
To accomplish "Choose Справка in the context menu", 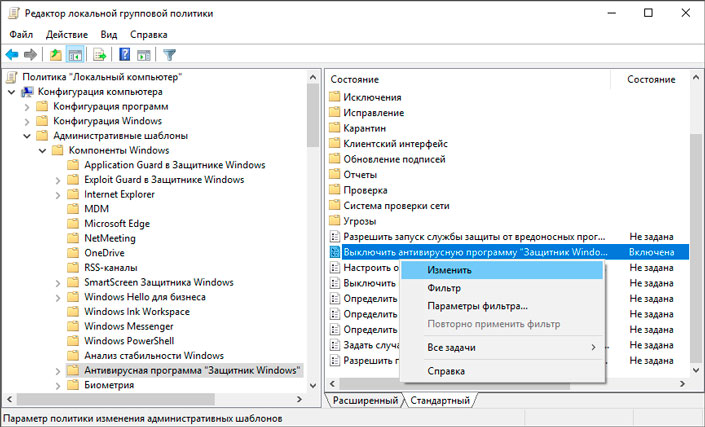I will (x=502, y=371).
